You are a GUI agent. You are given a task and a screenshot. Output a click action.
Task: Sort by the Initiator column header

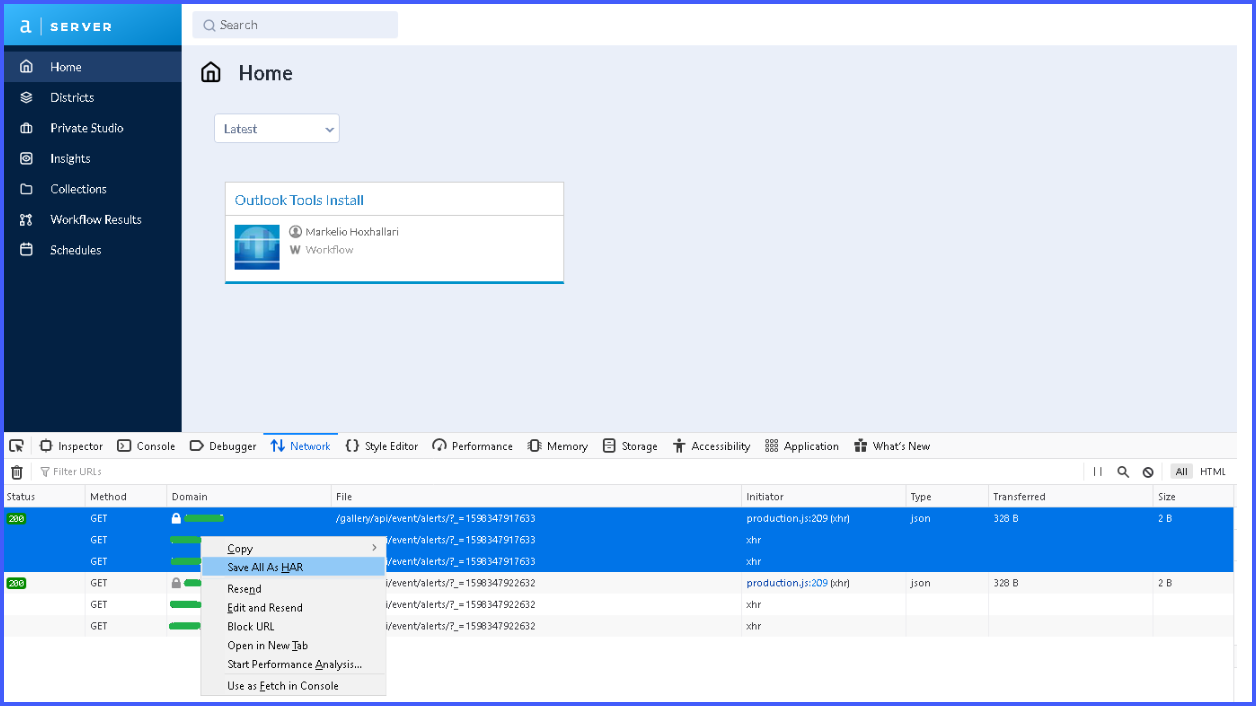[x=824, y=497]
